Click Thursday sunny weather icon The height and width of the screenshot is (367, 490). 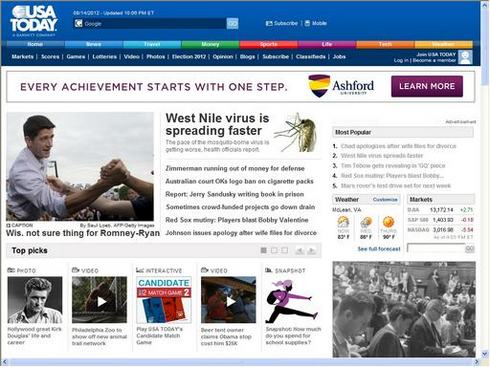coord(388,222)
